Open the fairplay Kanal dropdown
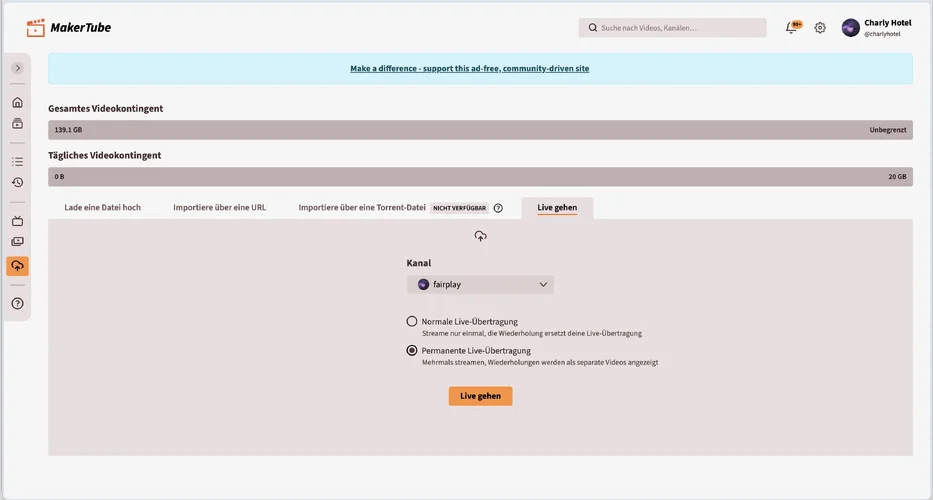The image size is (933, 500). coord(480,285)
